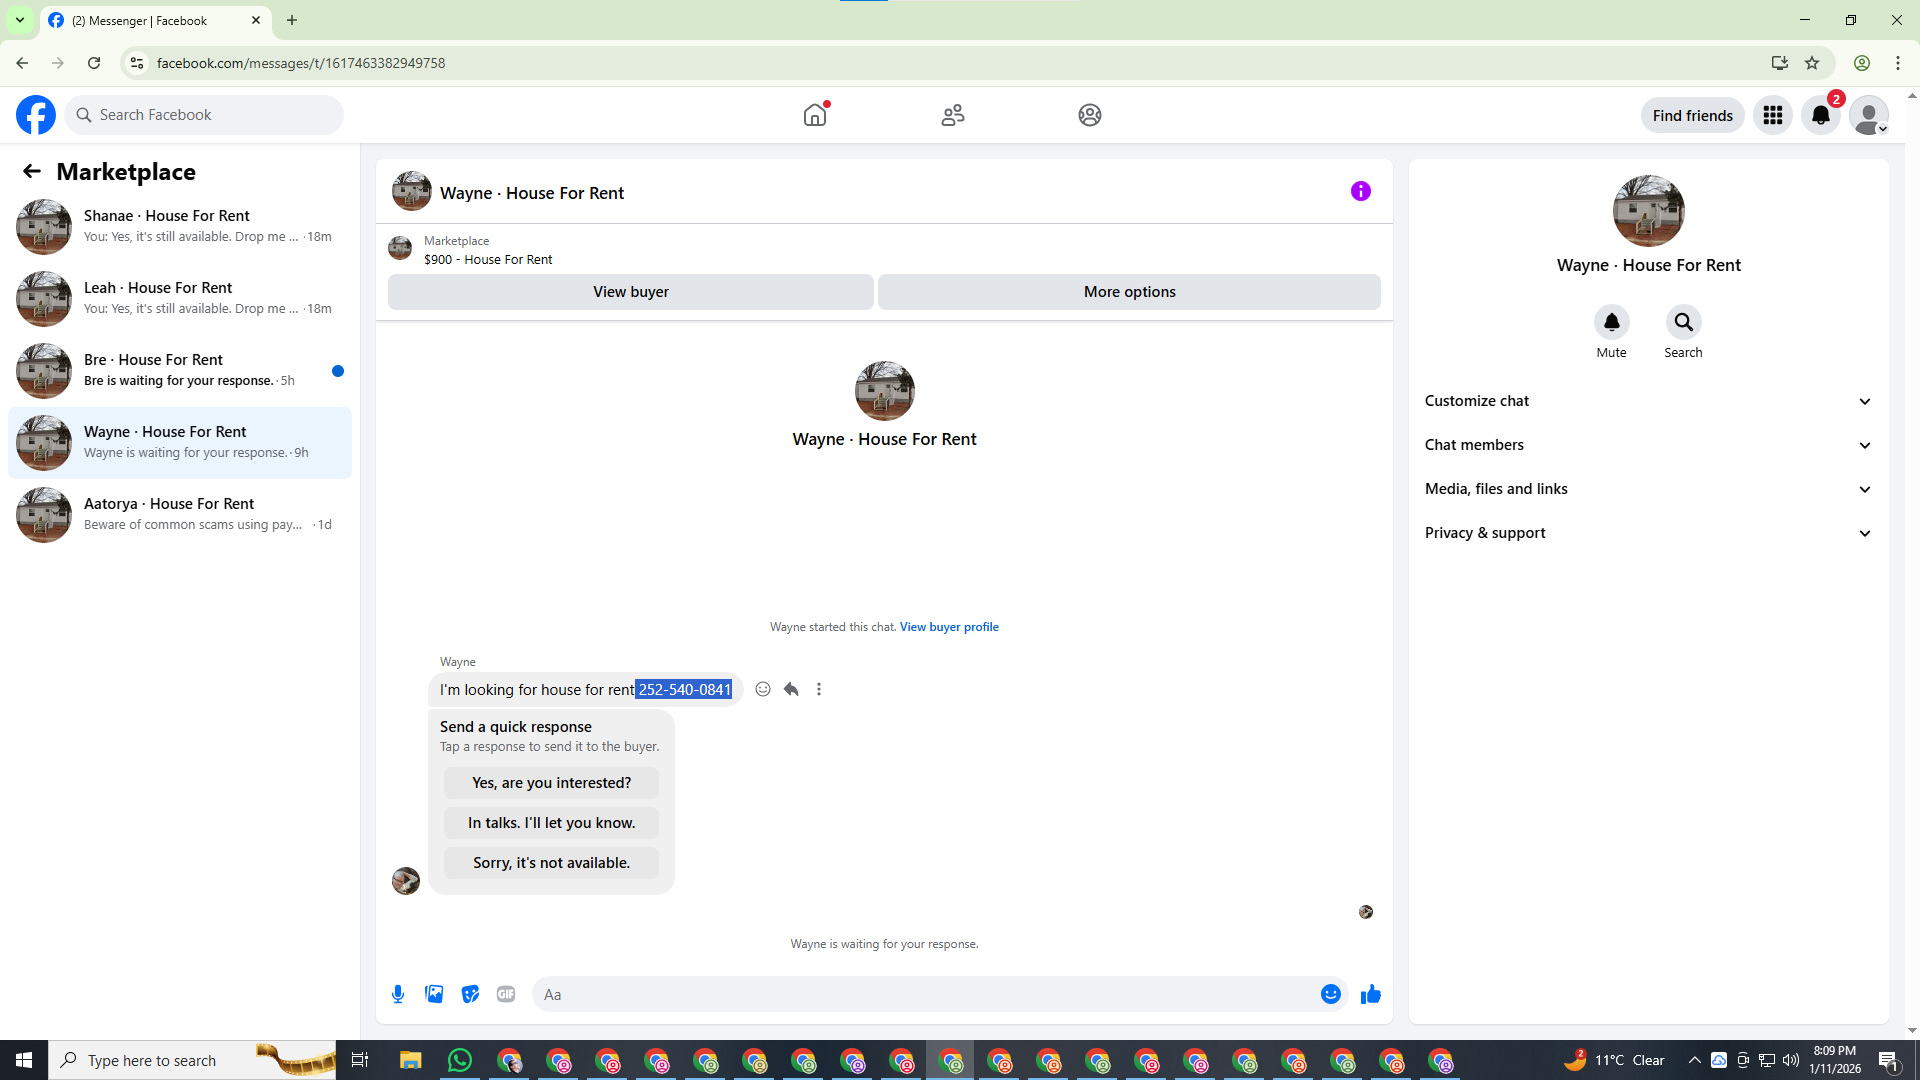
Task: Click the install app icon in address bar
Action: pyautogui.click(x=1780, y=63)
